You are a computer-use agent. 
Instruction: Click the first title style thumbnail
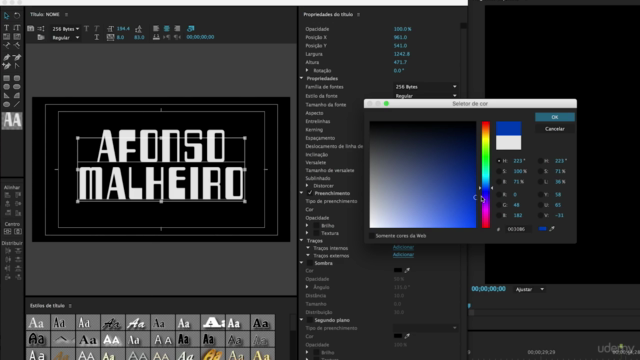coord(37,322)
